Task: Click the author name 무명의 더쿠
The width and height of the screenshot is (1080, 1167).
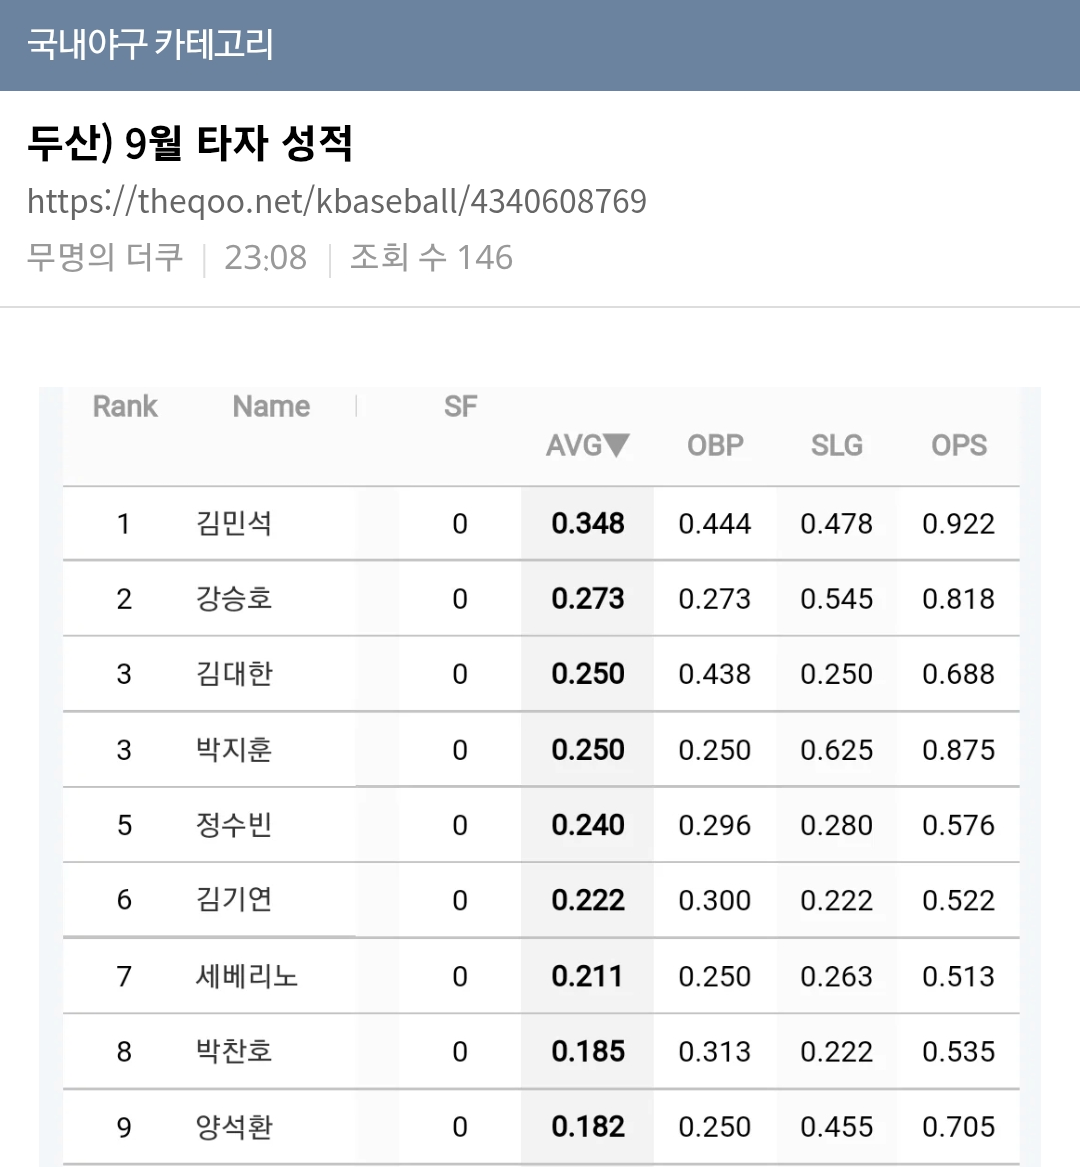Action: coord(104,258)
